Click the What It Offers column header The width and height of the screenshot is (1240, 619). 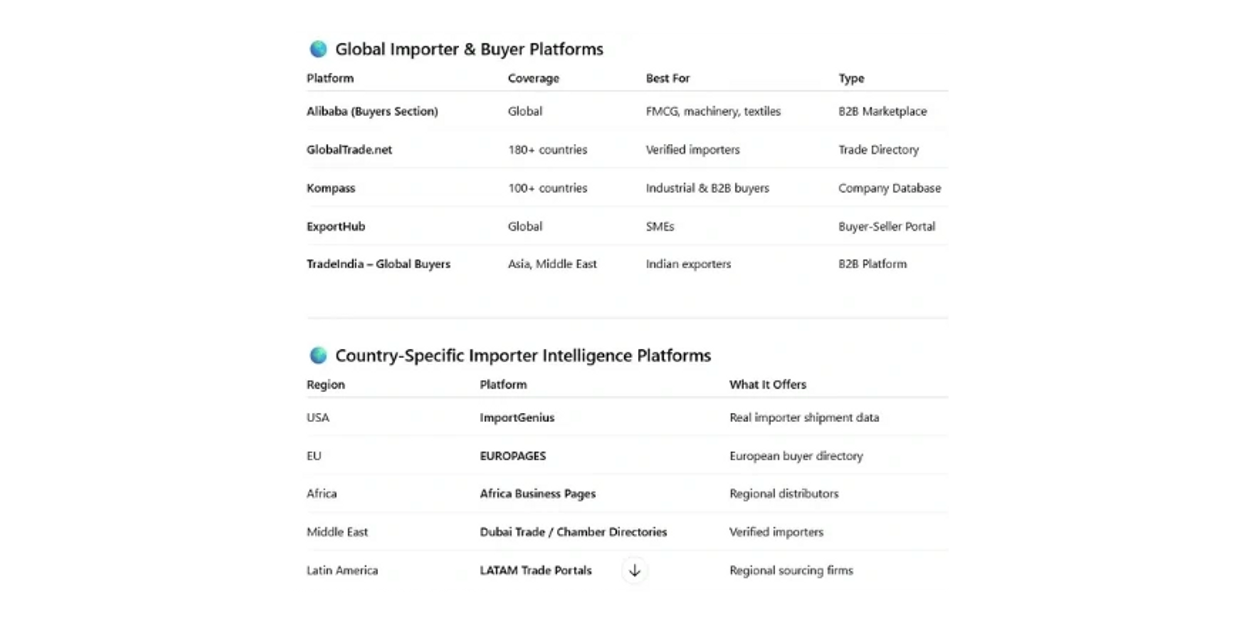[767, 384]
